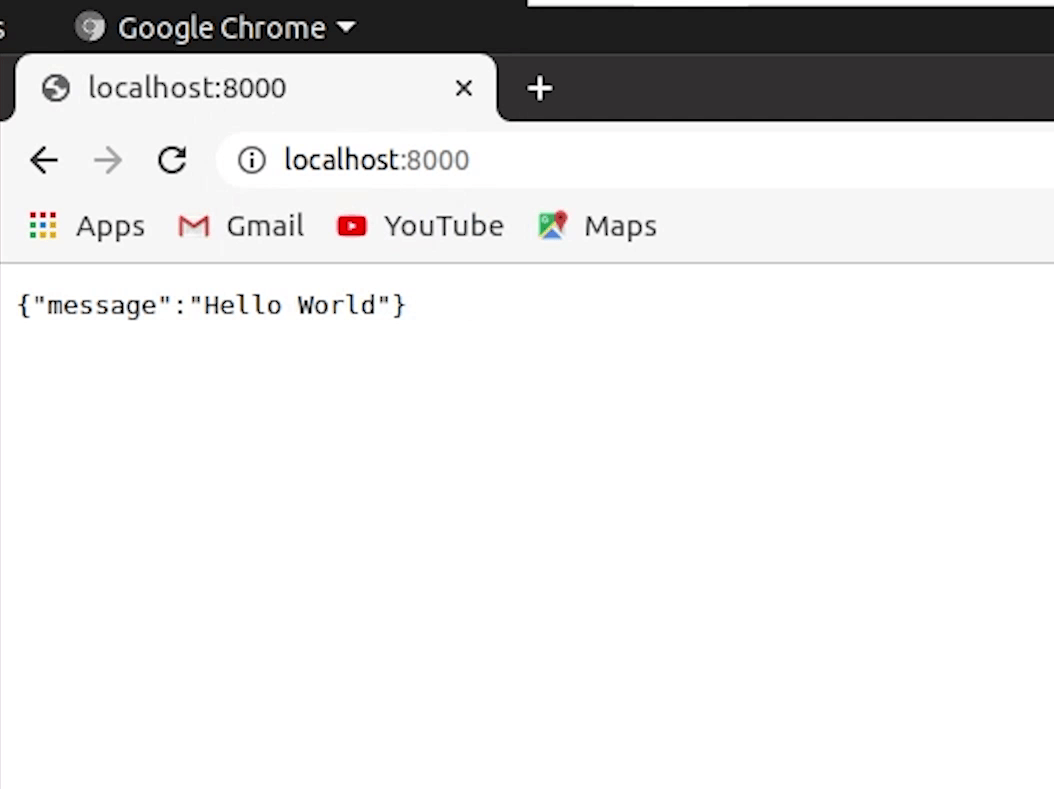The height and width of the screenshot is (789, 1054).
Task: Open the Google Chrome app menu dropdown arrow
Action: click(346, 28)
